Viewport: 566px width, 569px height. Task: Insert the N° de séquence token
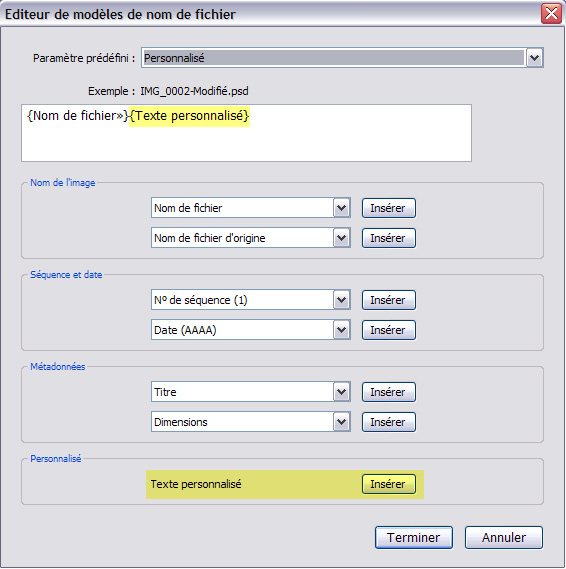tap(389, 300)
